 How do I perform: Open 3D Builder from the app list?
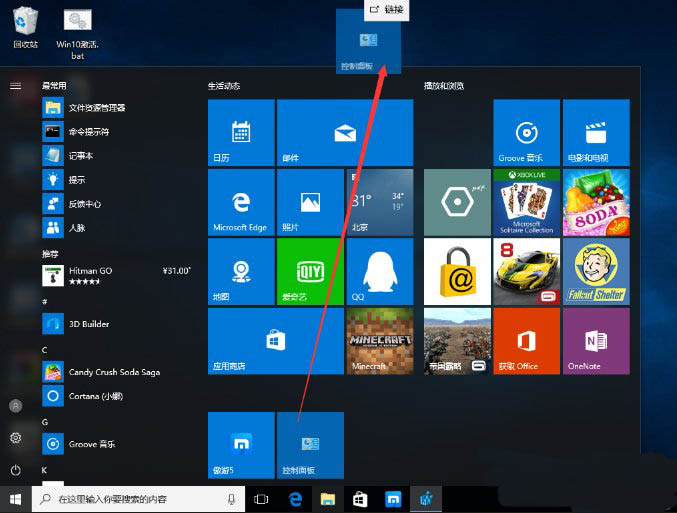point(88,324)
